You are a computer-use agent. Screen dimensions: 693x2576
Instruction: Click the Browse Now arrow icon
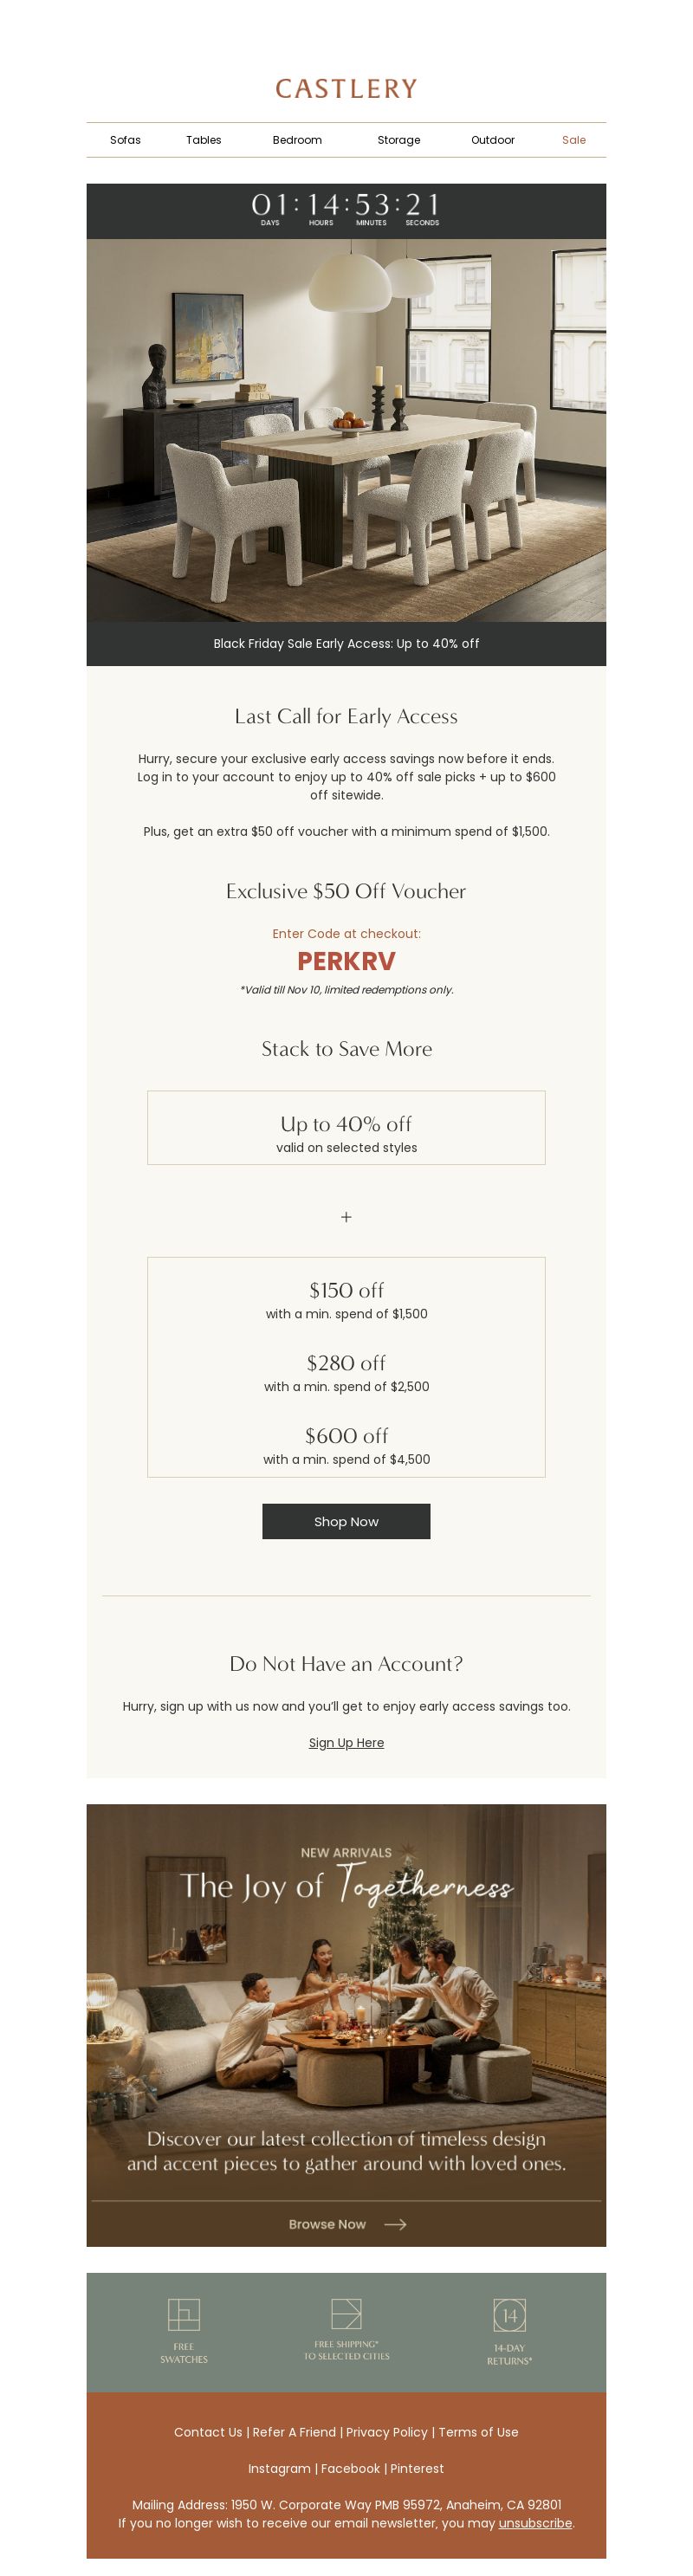pyautogui.click(x=395, y=2224)
